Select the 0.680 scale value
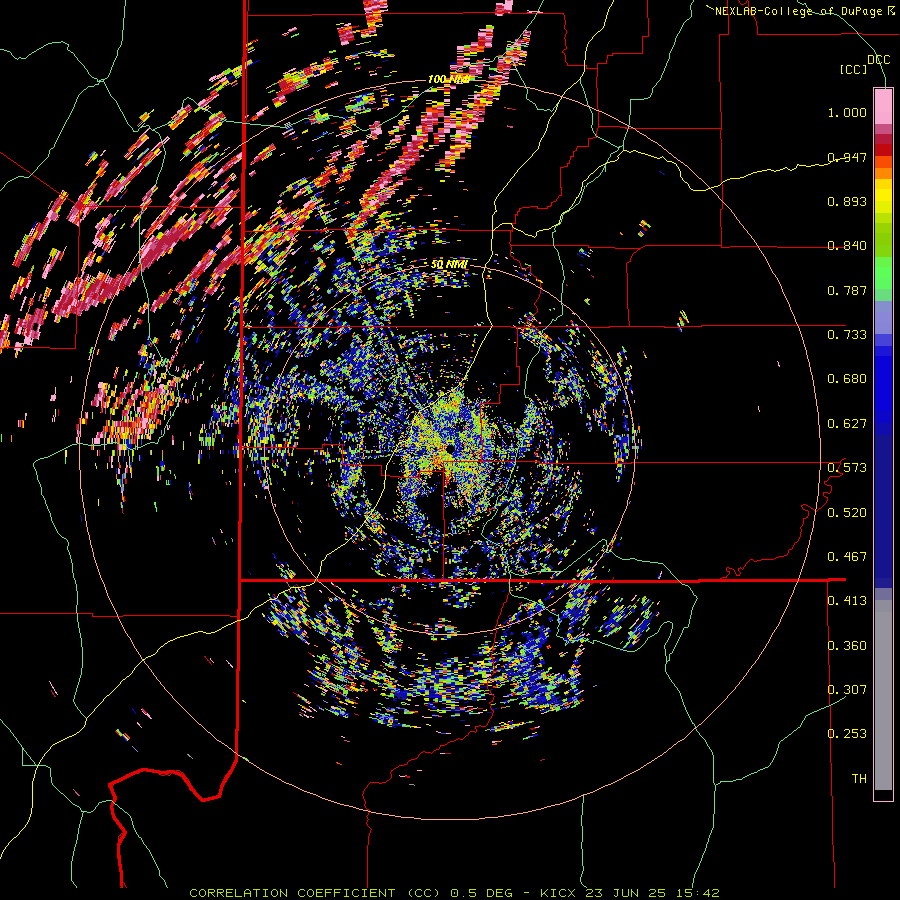 coord(847,379)
